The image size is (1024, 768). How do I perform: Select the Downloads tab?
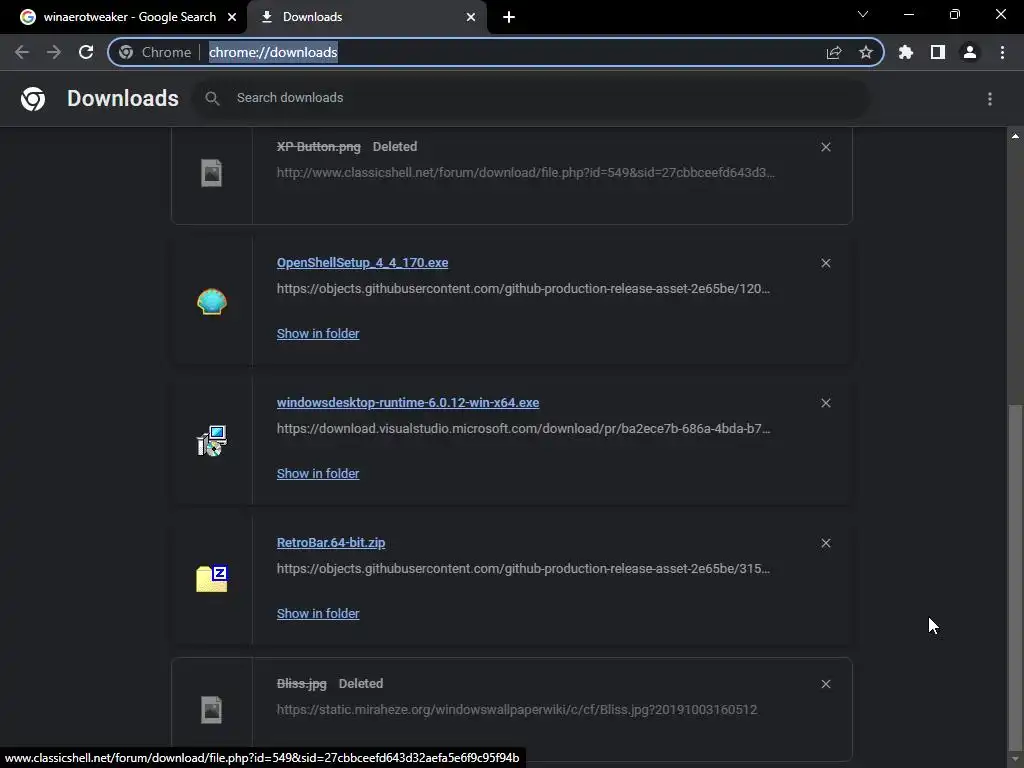pyautogui.click(x=366, y=17)
